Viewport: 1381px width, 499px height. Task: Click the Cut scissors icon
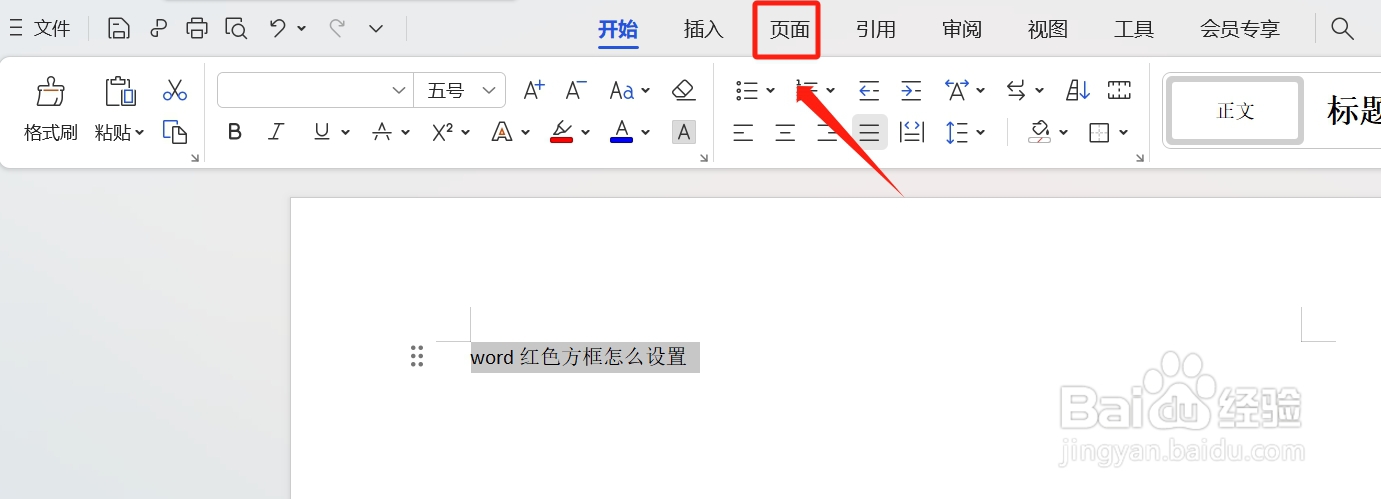click(x=175, y=90)
